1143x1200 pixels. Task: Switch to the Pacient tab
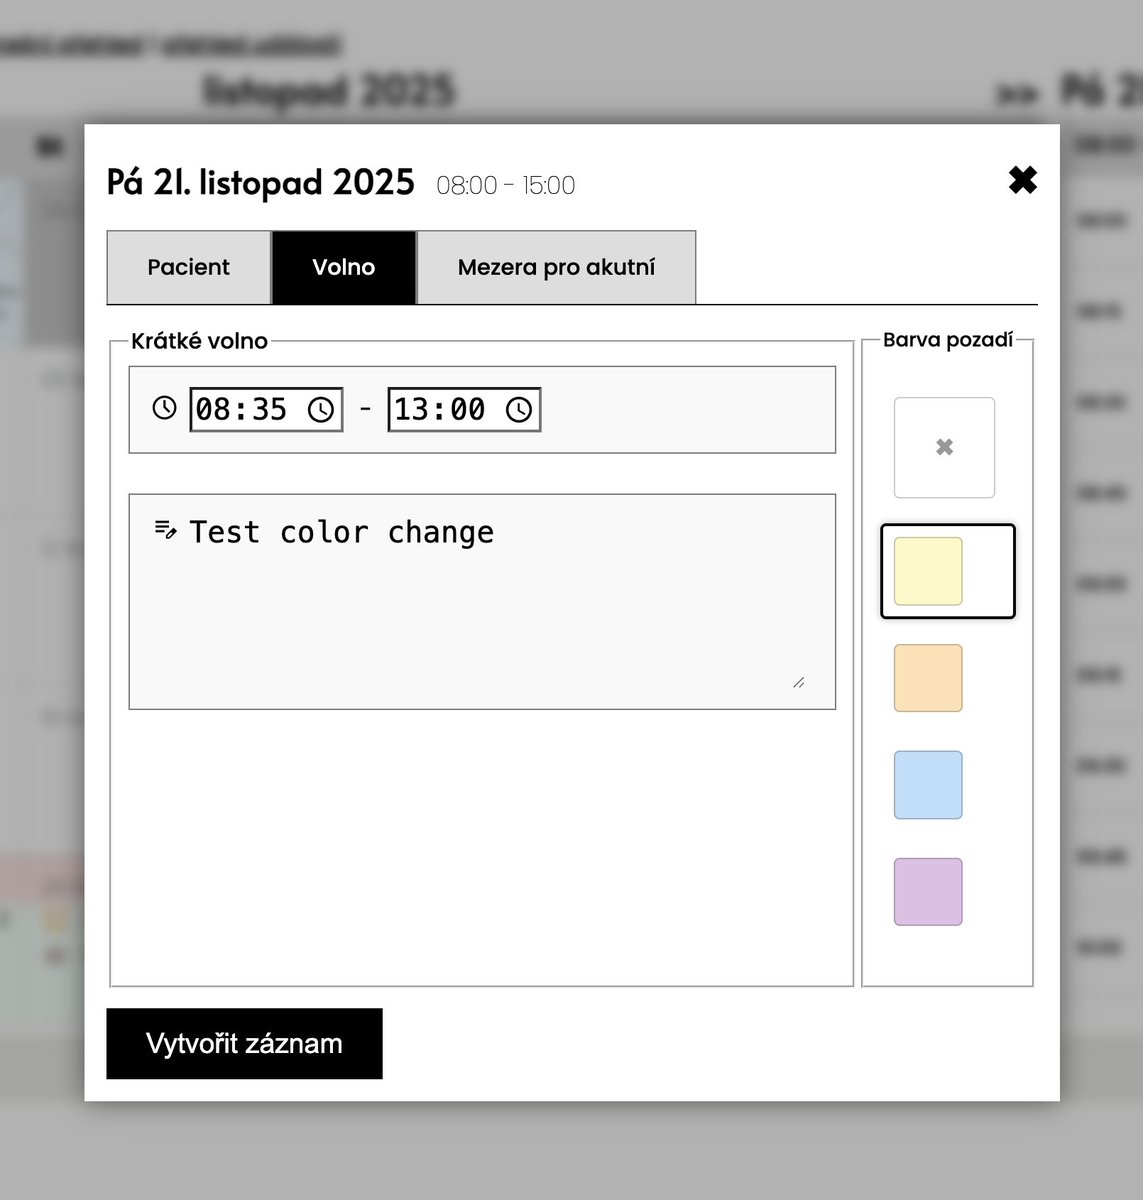point(189,267)
